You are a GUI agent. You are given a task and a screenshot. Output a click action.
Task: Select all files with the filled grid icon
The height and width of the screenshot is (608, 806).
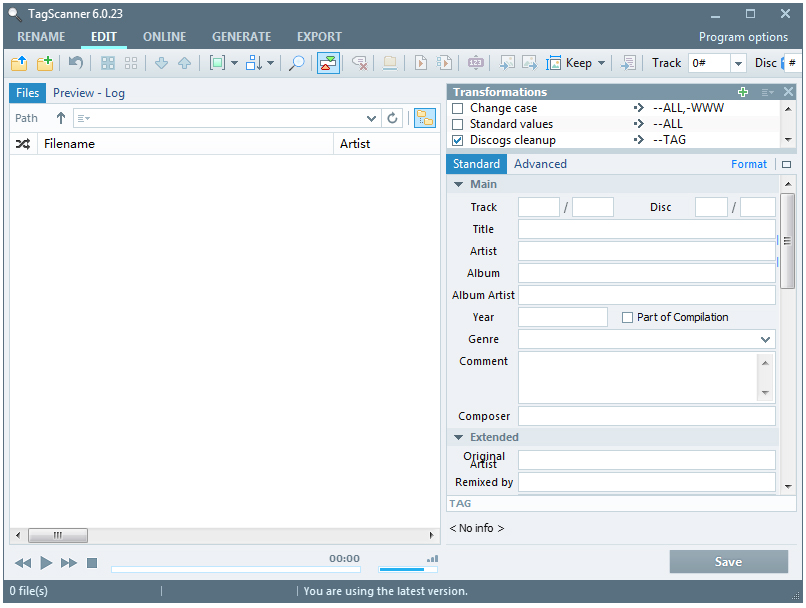pos(108,63)
